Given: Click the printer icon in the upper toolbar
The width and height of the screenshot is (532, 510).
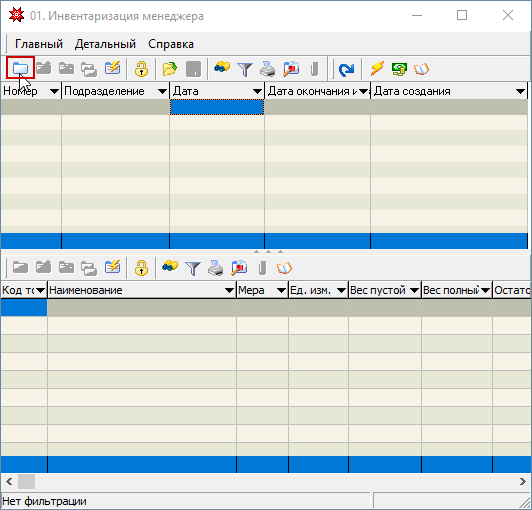Looking at the screenshot, I should pos(268,69).
